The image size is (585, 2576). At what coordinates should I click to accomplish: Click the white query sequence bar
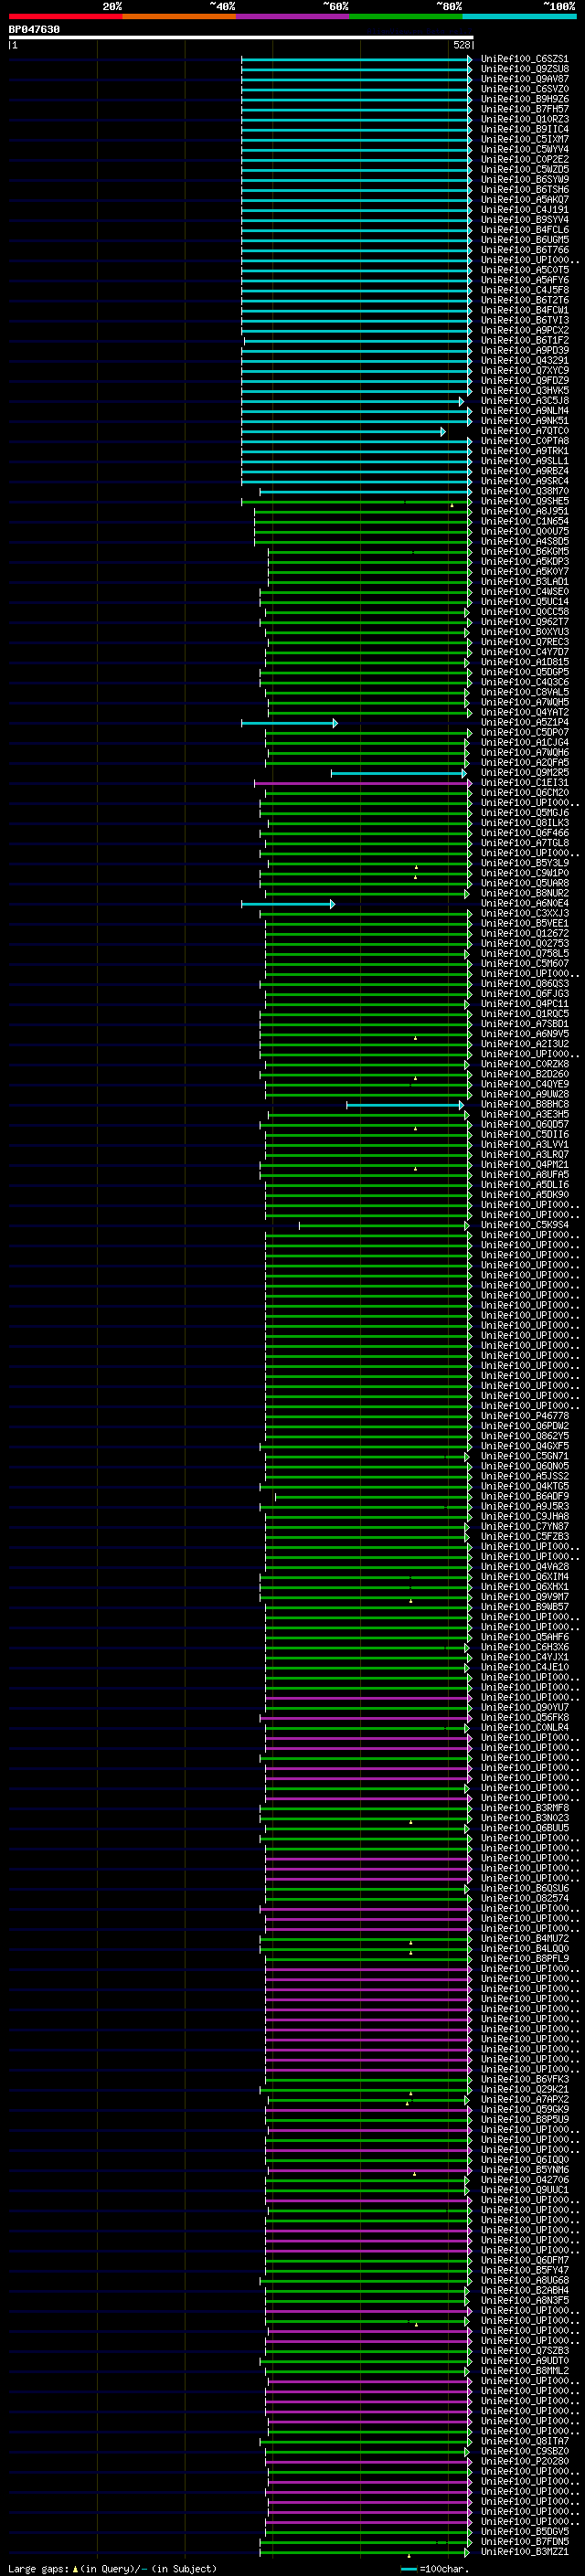coord(241,37)
